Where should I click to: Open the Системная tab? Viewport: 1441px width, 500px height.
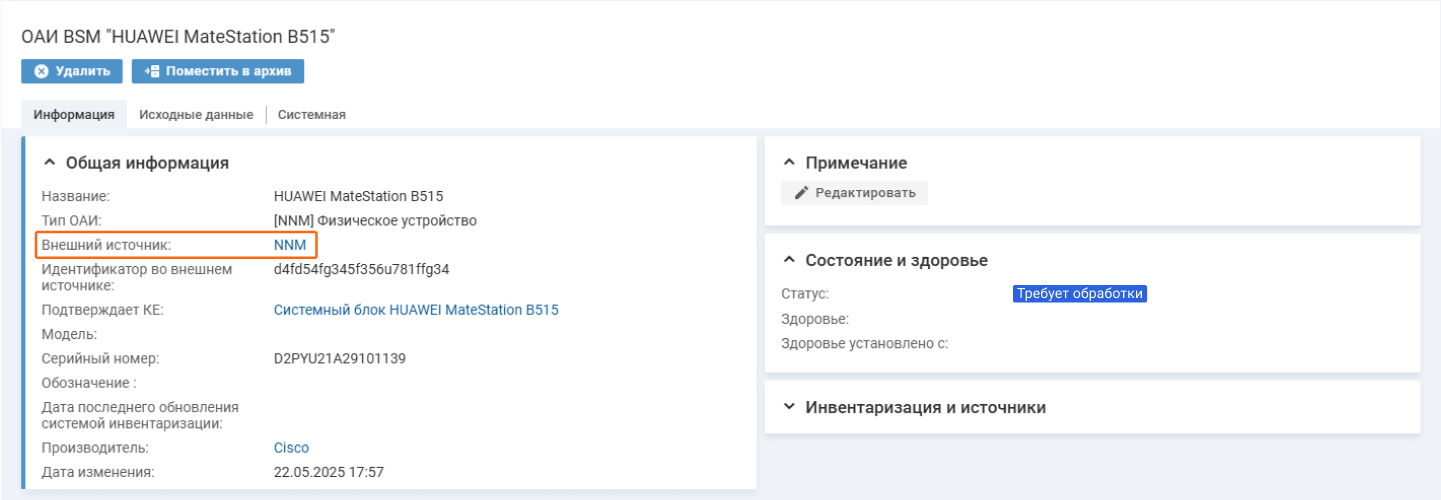click(312, 114)
